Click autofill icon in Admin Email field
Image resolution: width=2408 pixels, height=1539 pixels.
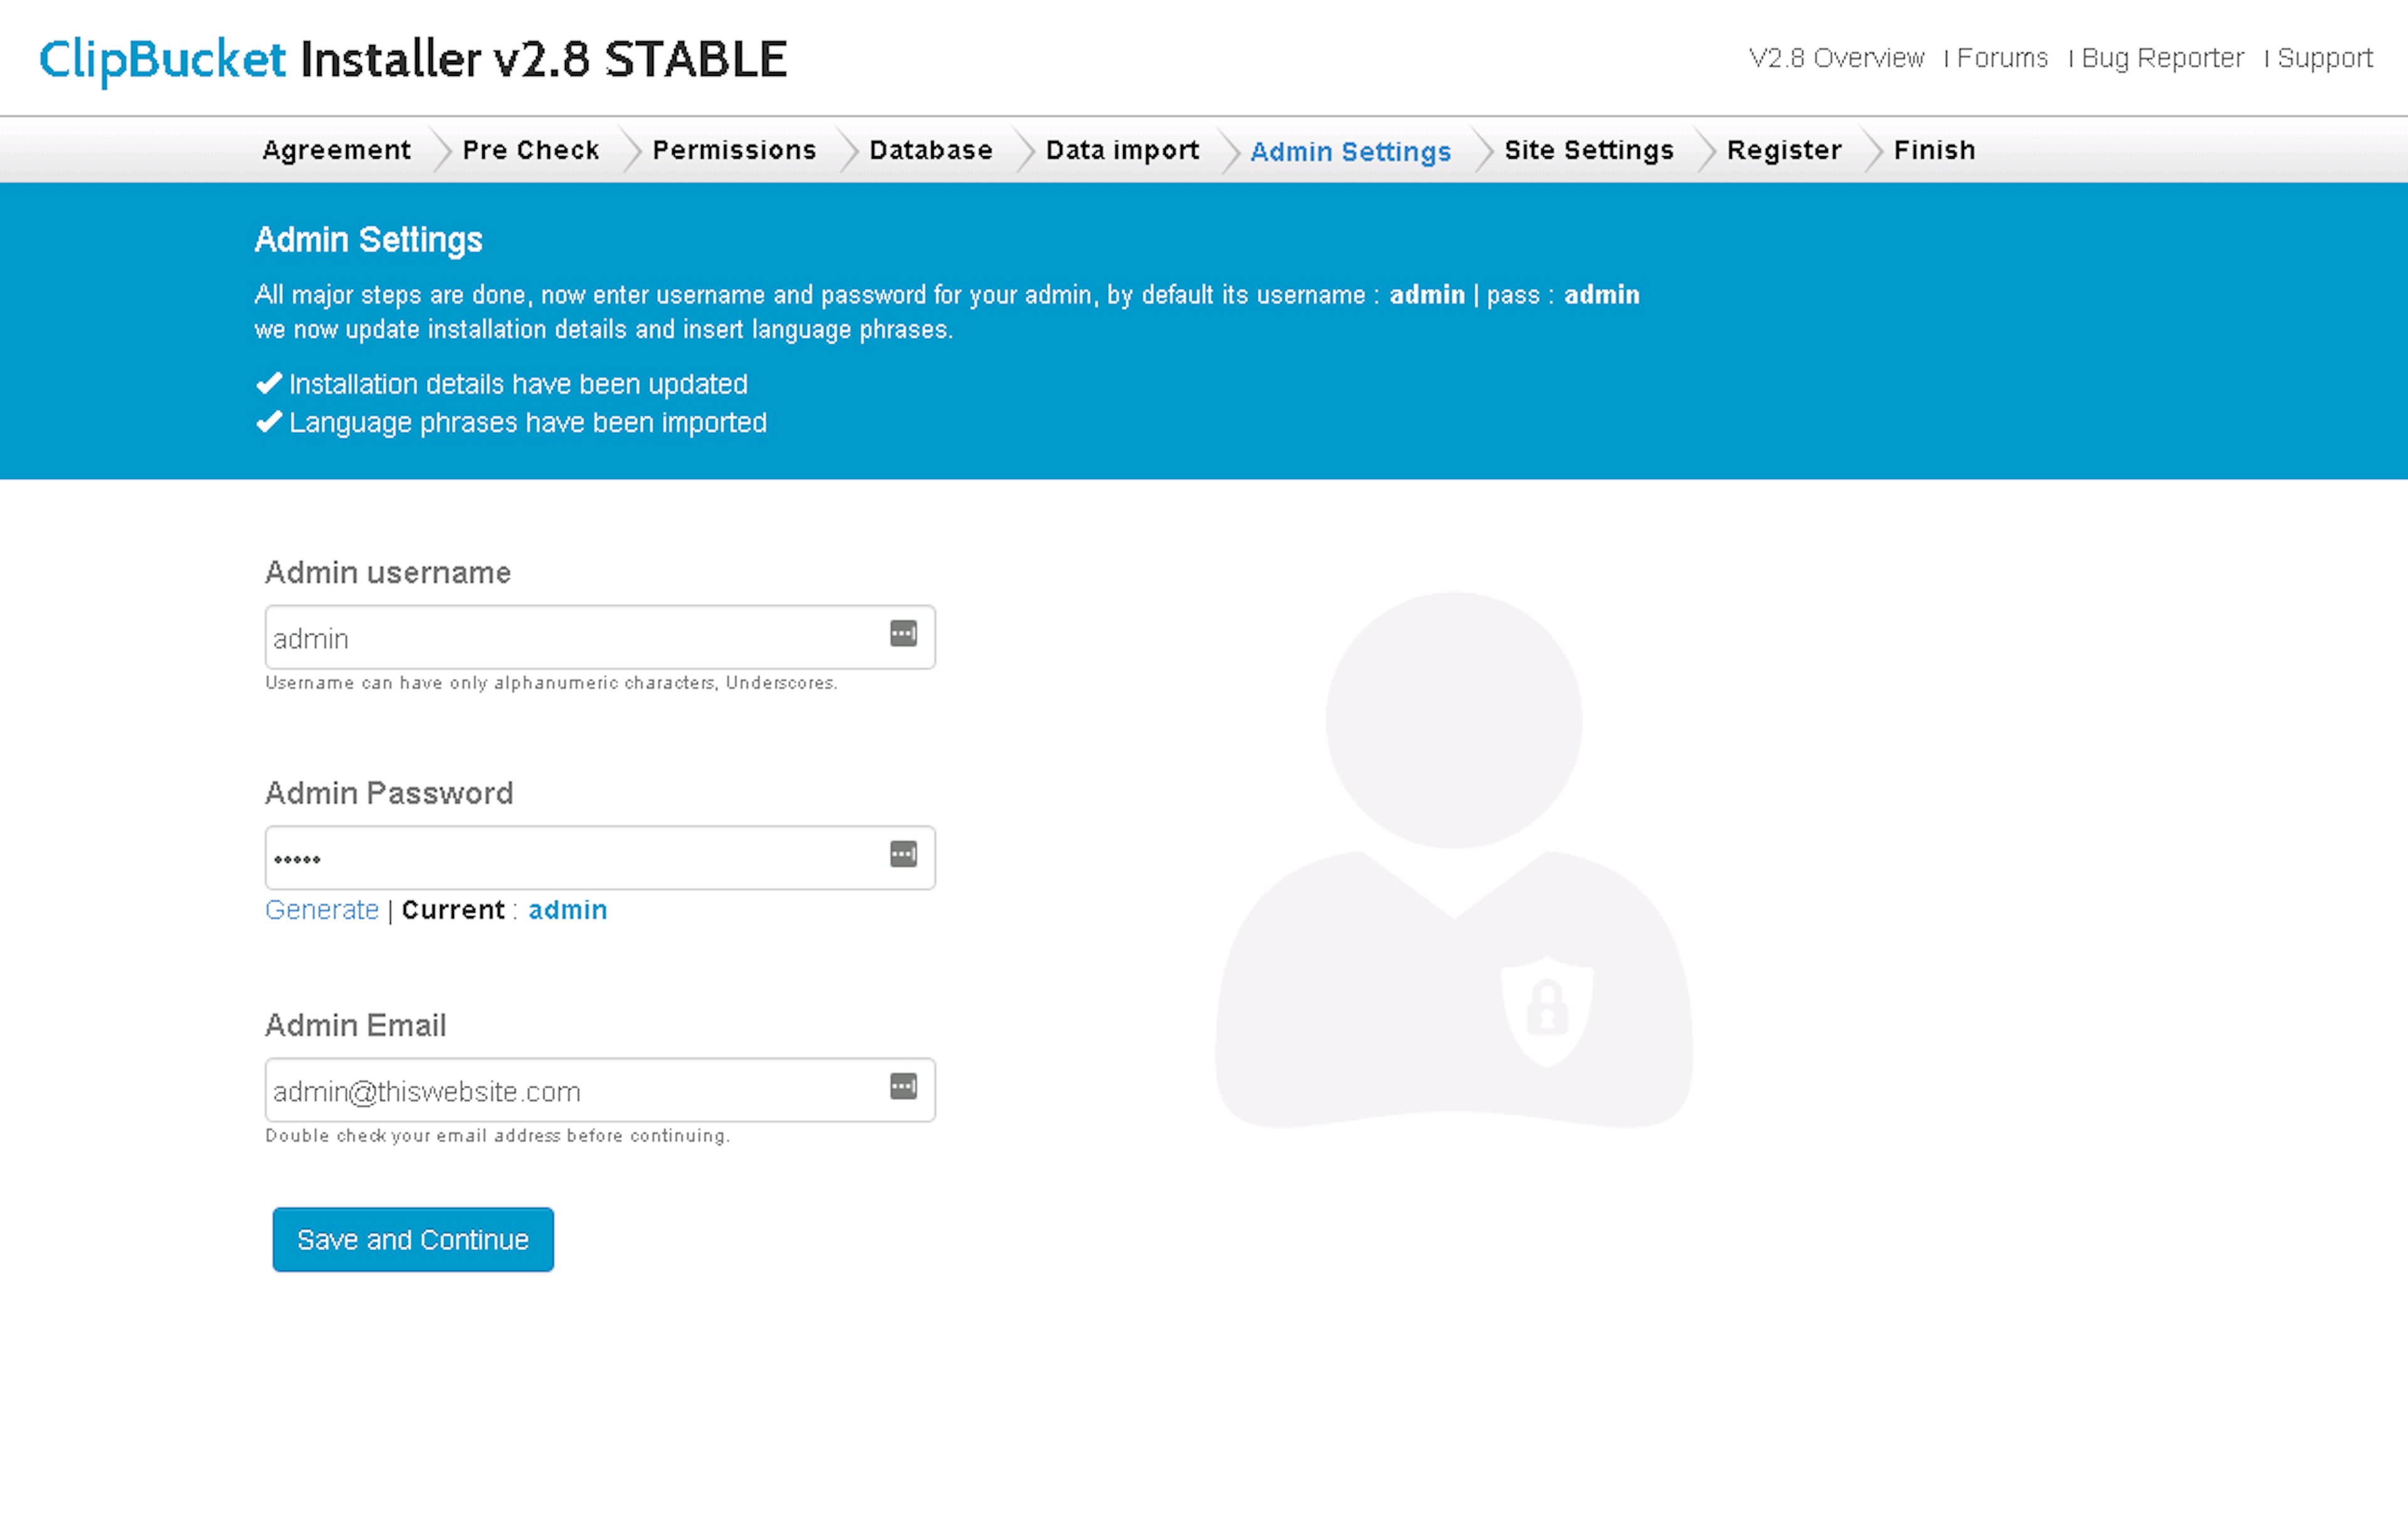(903, 1087)
